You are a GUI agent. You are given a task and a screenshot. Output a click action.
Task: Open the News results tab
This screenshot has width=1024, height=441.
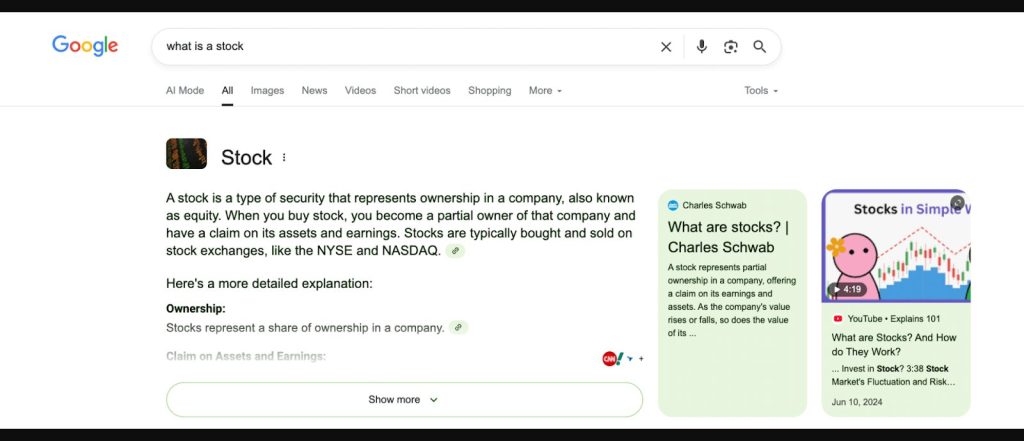click(x=314, y=91)
